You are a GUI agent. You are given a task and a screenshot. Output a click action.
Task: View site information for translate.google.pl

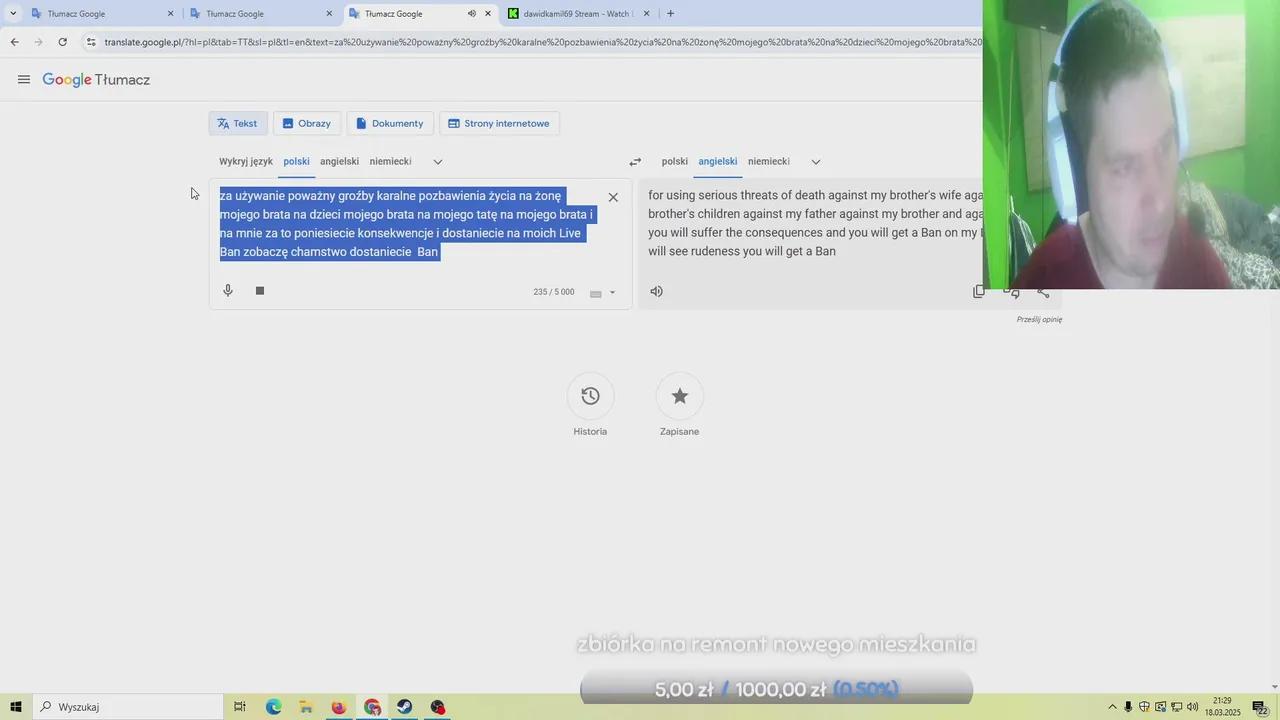91,42
